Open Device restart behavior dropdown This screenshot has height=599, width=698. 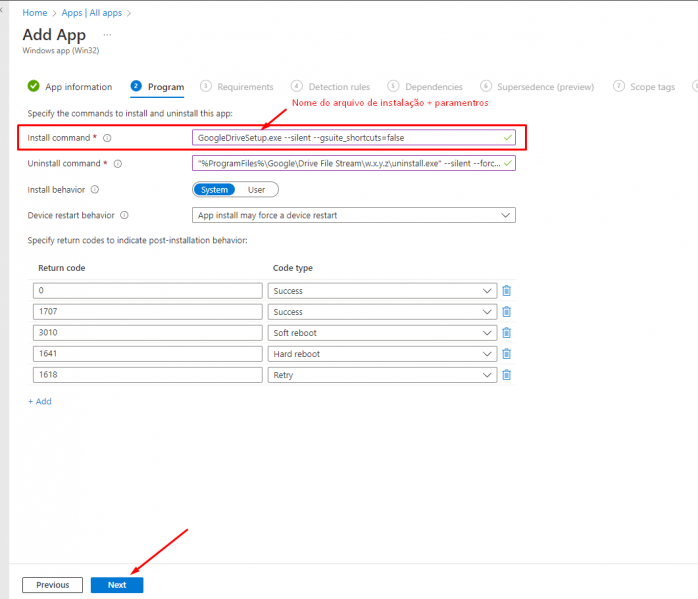(x=354, y=215)
